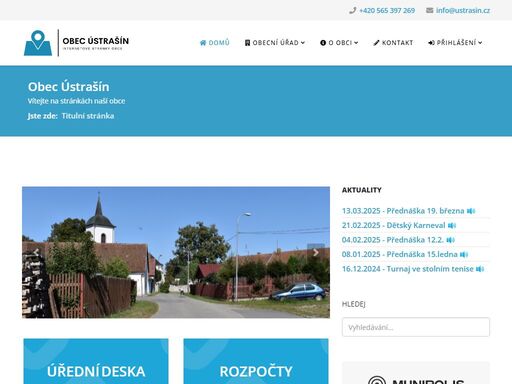
Task: Click speaker icon next to Přednáška 19. března
Action: coord(471,211)
